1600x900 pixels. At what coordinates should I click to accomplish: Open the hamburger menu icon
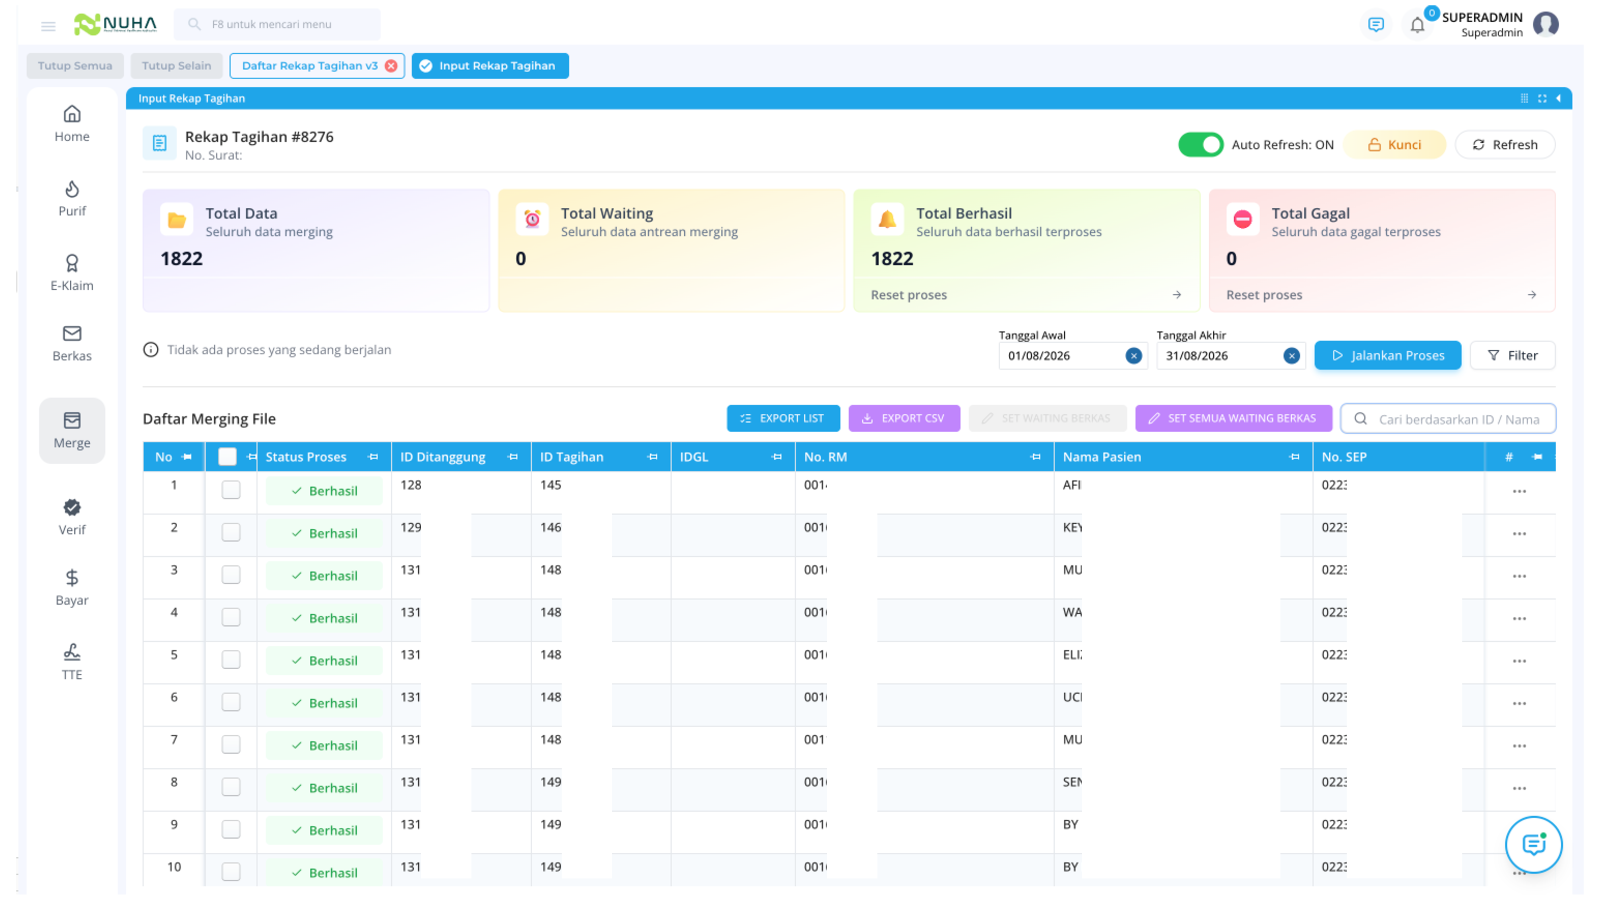[48, 26]
